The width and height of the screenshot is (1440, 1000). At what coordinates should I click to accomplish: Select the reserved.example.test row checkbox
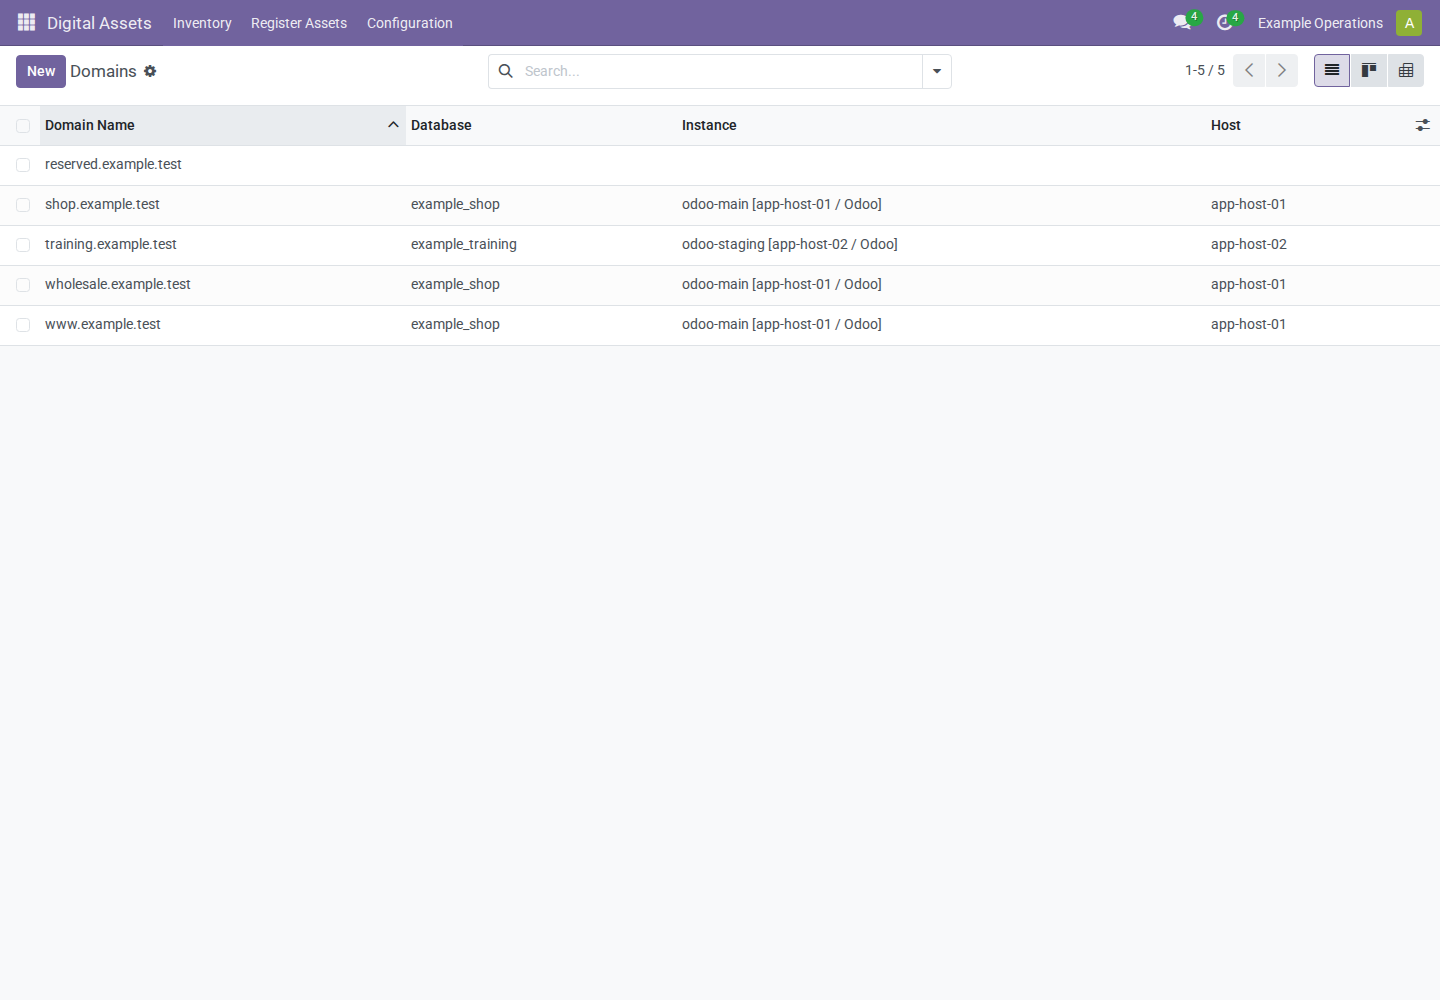coord(23,165)
